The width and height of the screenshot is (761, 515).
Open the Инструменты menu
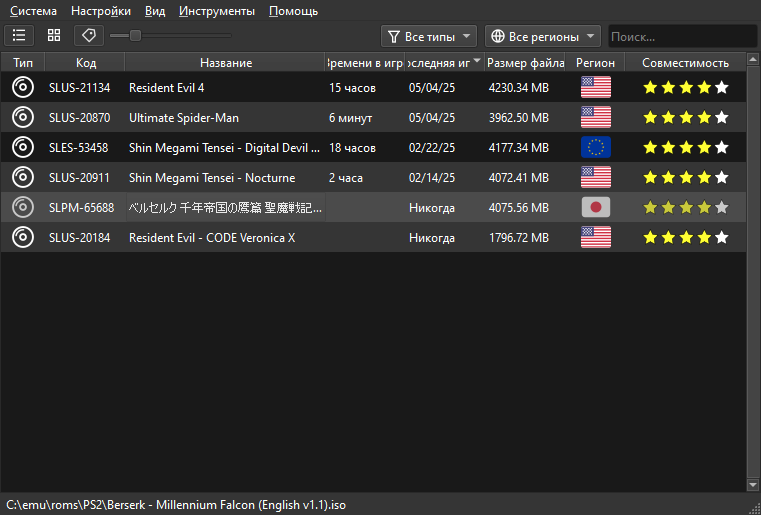coord(216,11)
